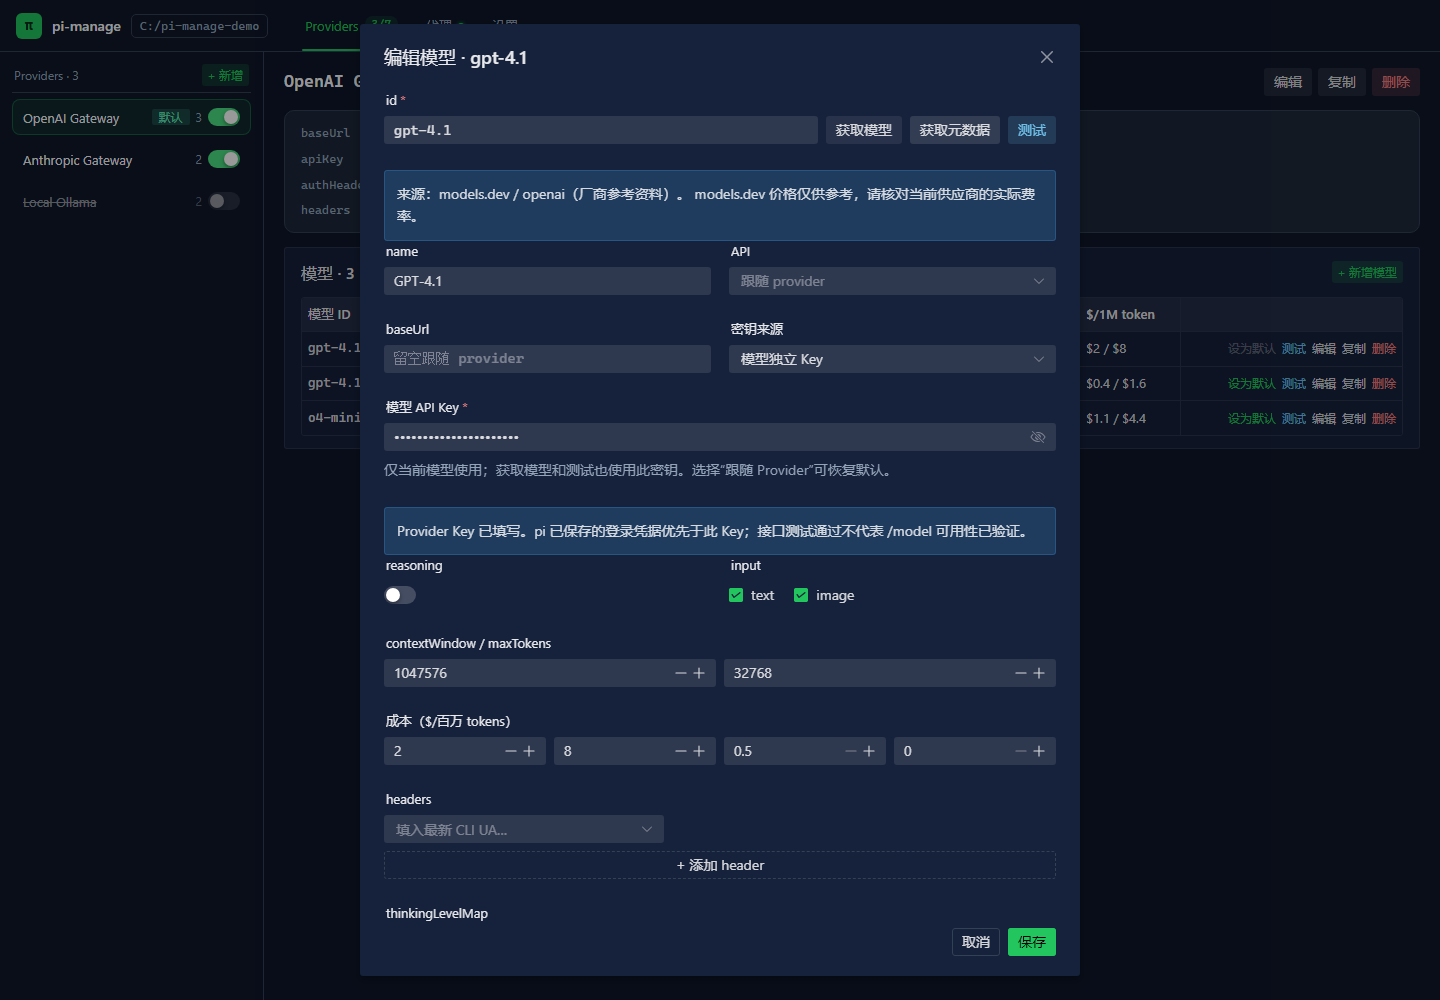1440x1000 pixels.
Task: Disable the OpenAI Gateway provider toggle
Action: 224,117
